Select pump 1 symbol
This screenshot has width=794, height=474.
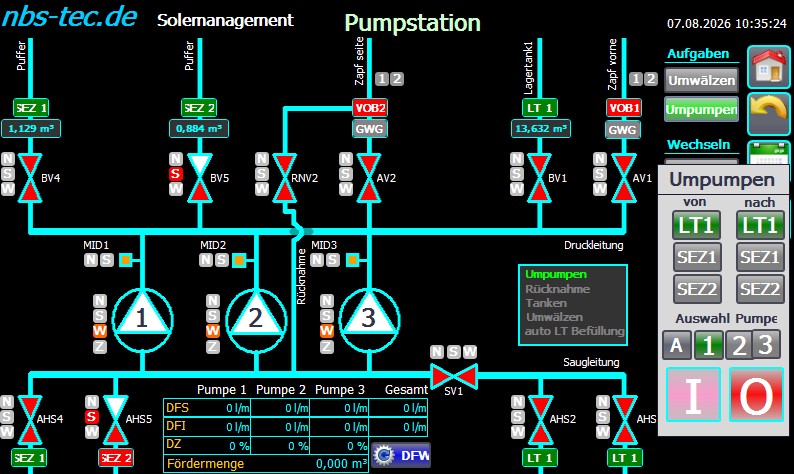click(142, 319)
